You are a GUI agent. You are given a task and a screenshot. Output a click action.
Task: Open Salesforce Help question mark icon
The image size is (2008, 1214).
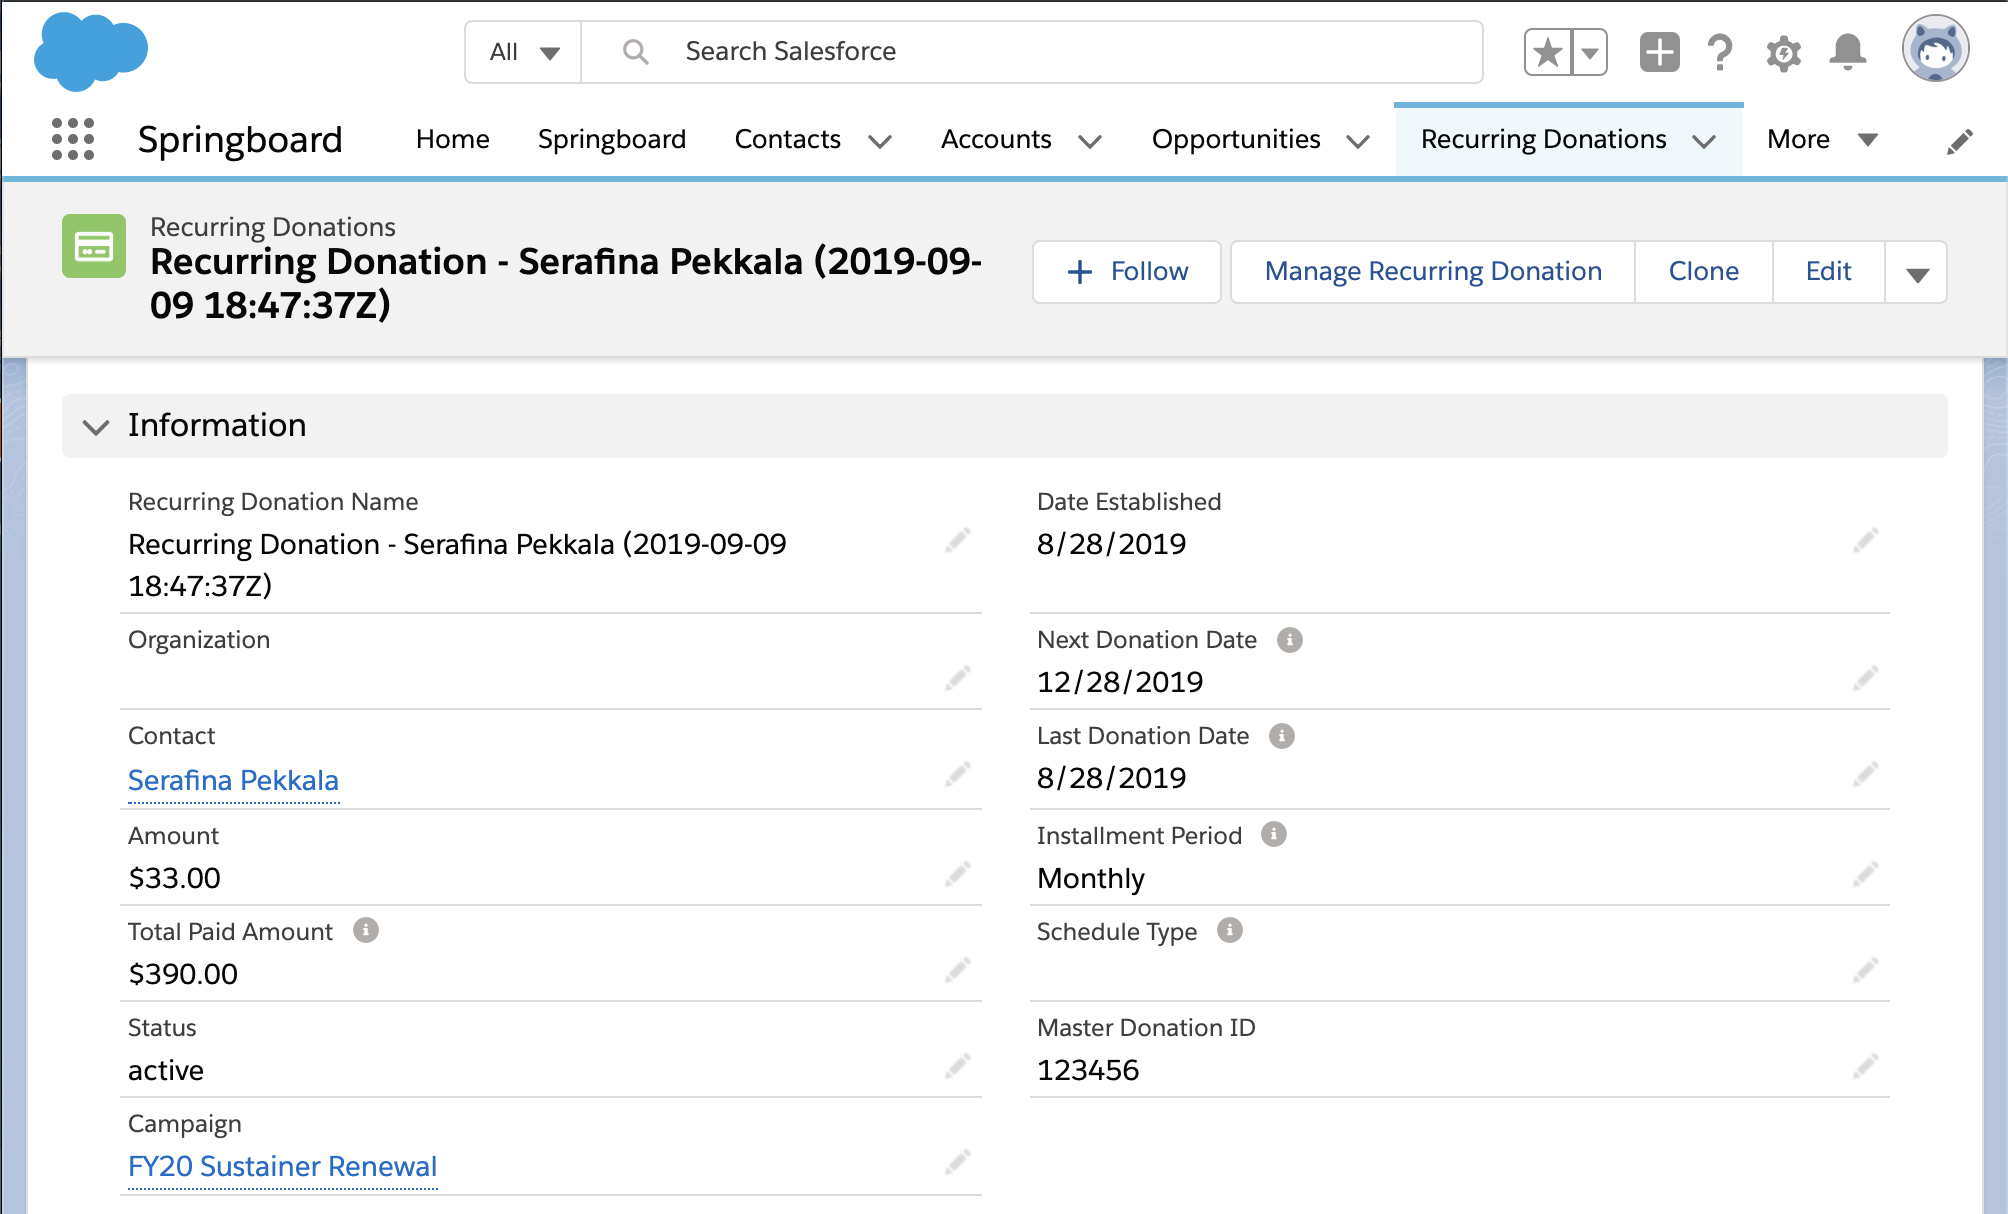click(x=1719, y=52)
